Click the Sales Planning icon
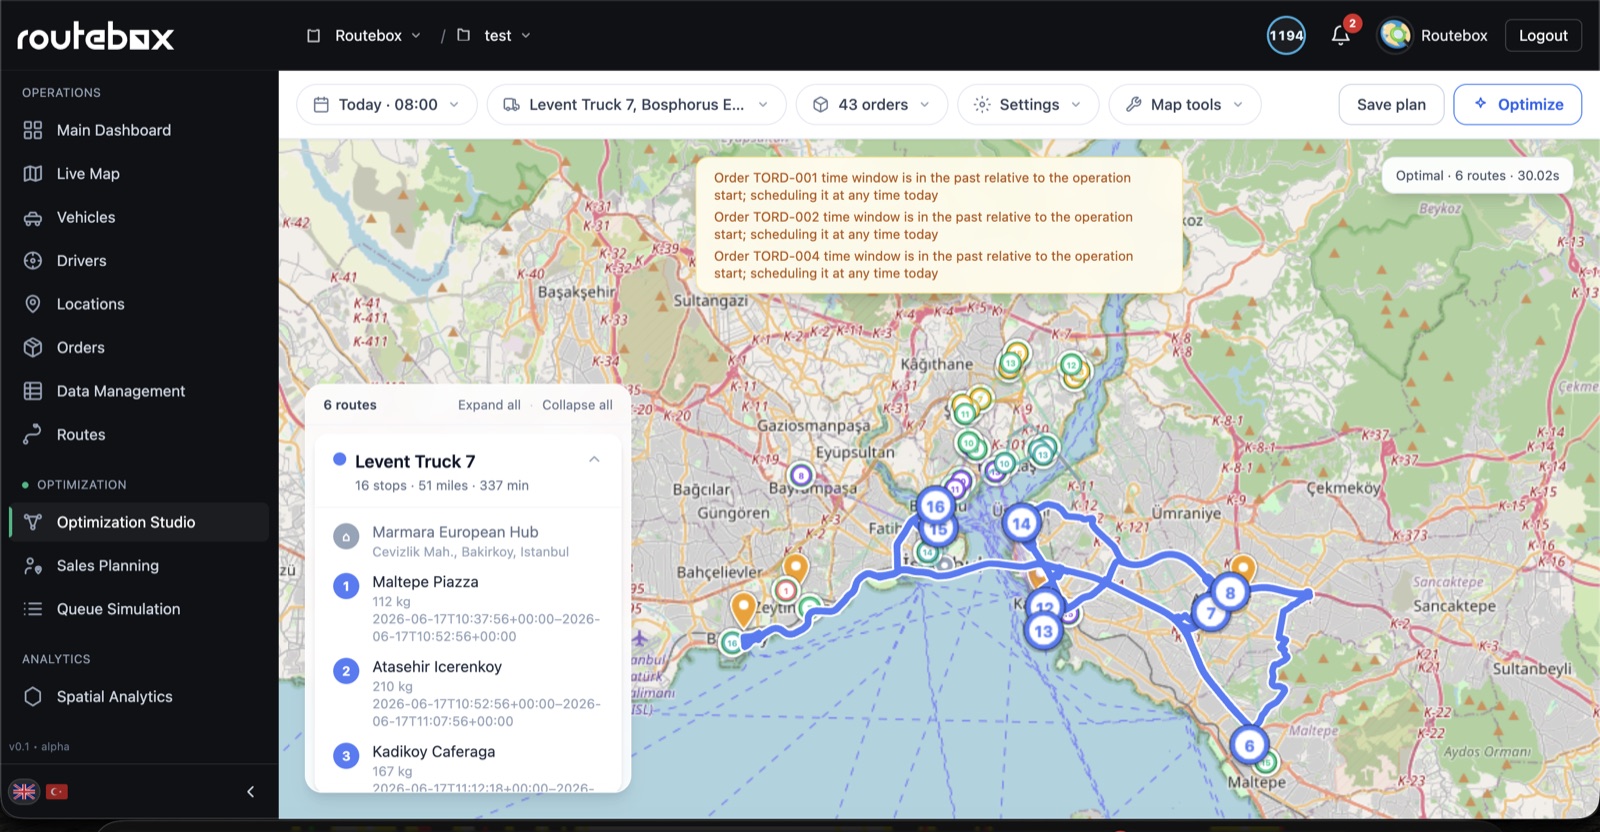The width and height of the screenshot is (1600, 832). pos(33,566)
